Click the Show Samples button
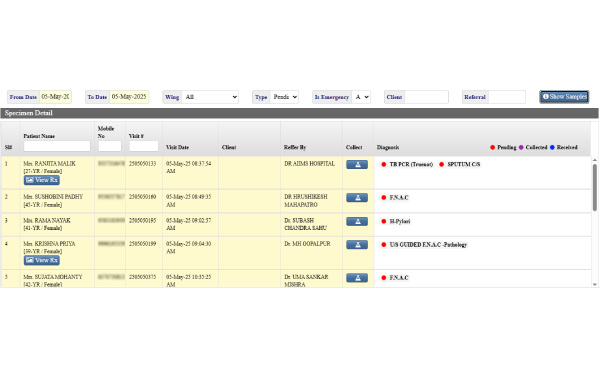Screen dimensions: 600x381 [564, 97]
